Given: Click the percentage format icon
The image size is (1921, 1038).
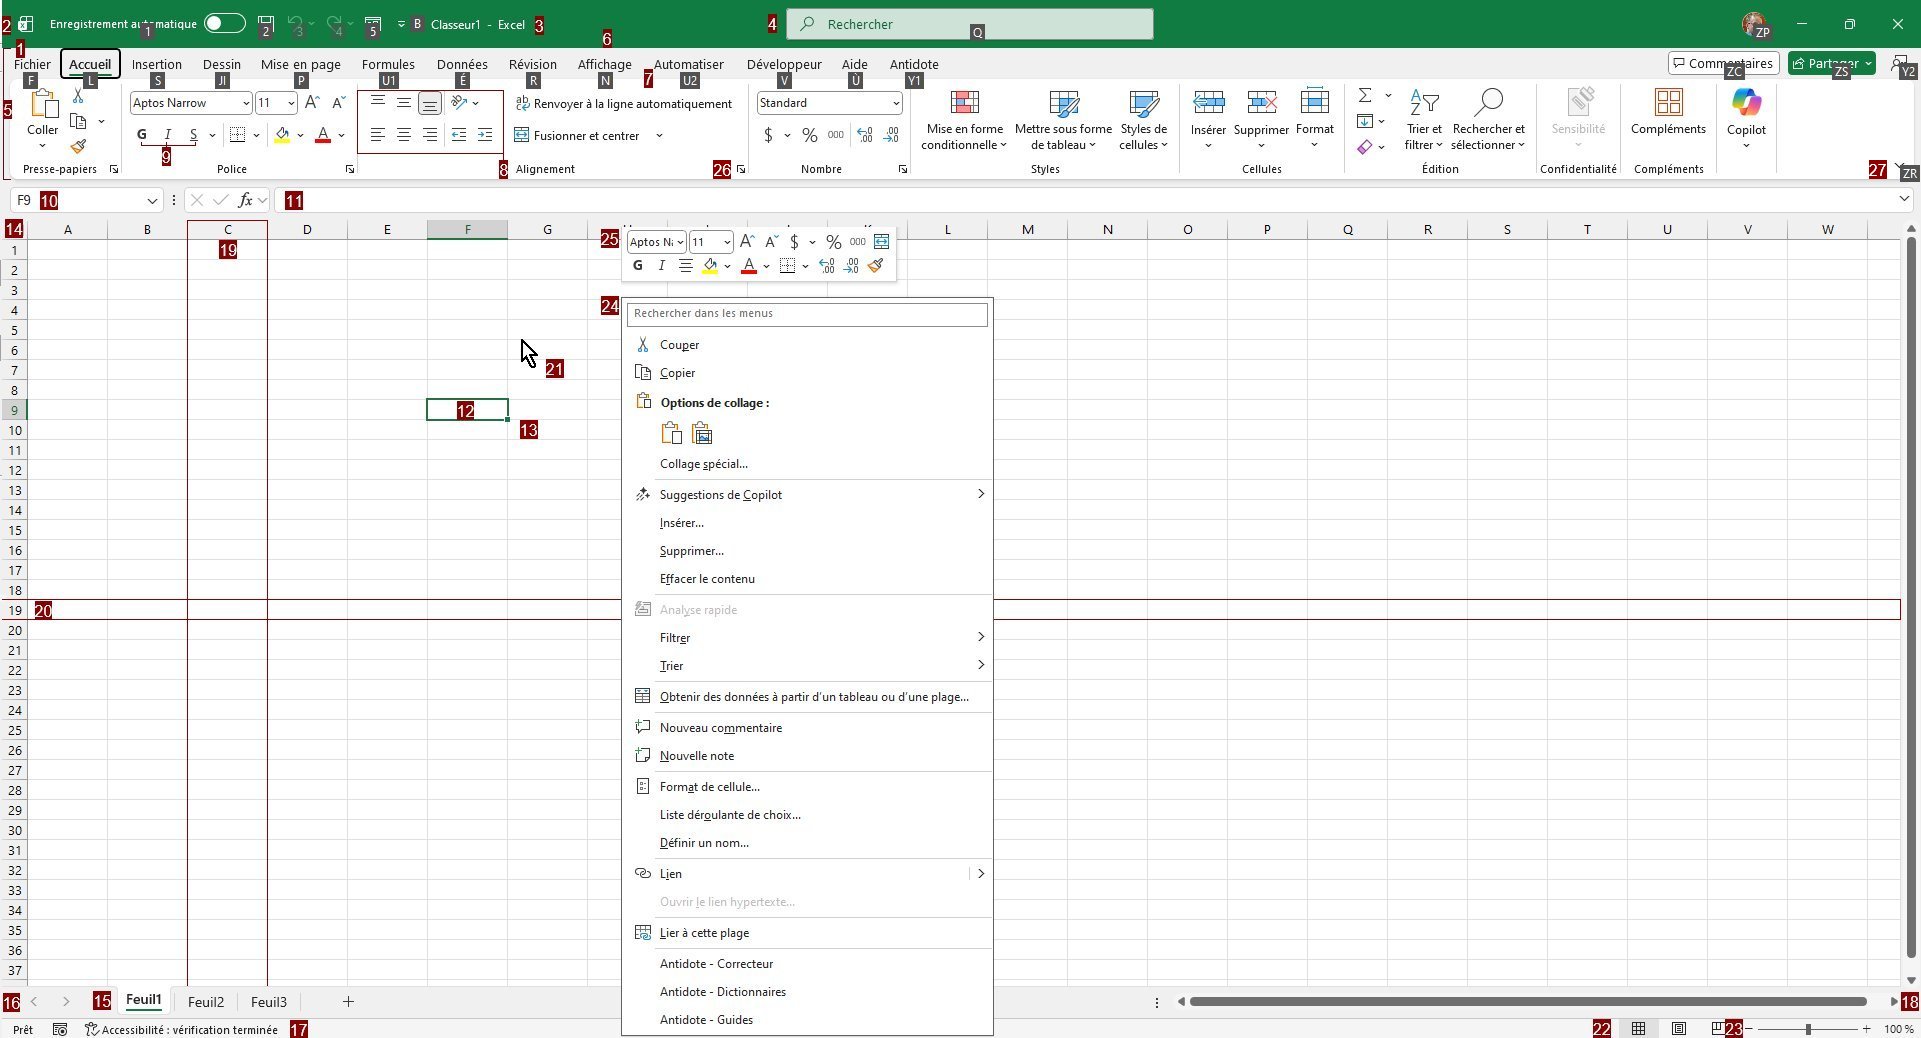Looking at the screenshot, I should [x=810, y=135].
